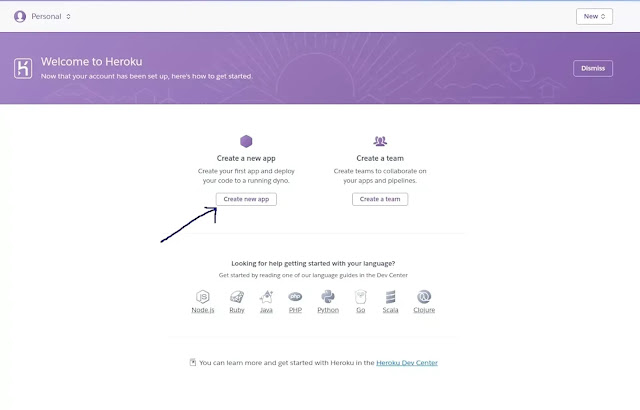
Task: Open the Python guide link
Action: 328,310
